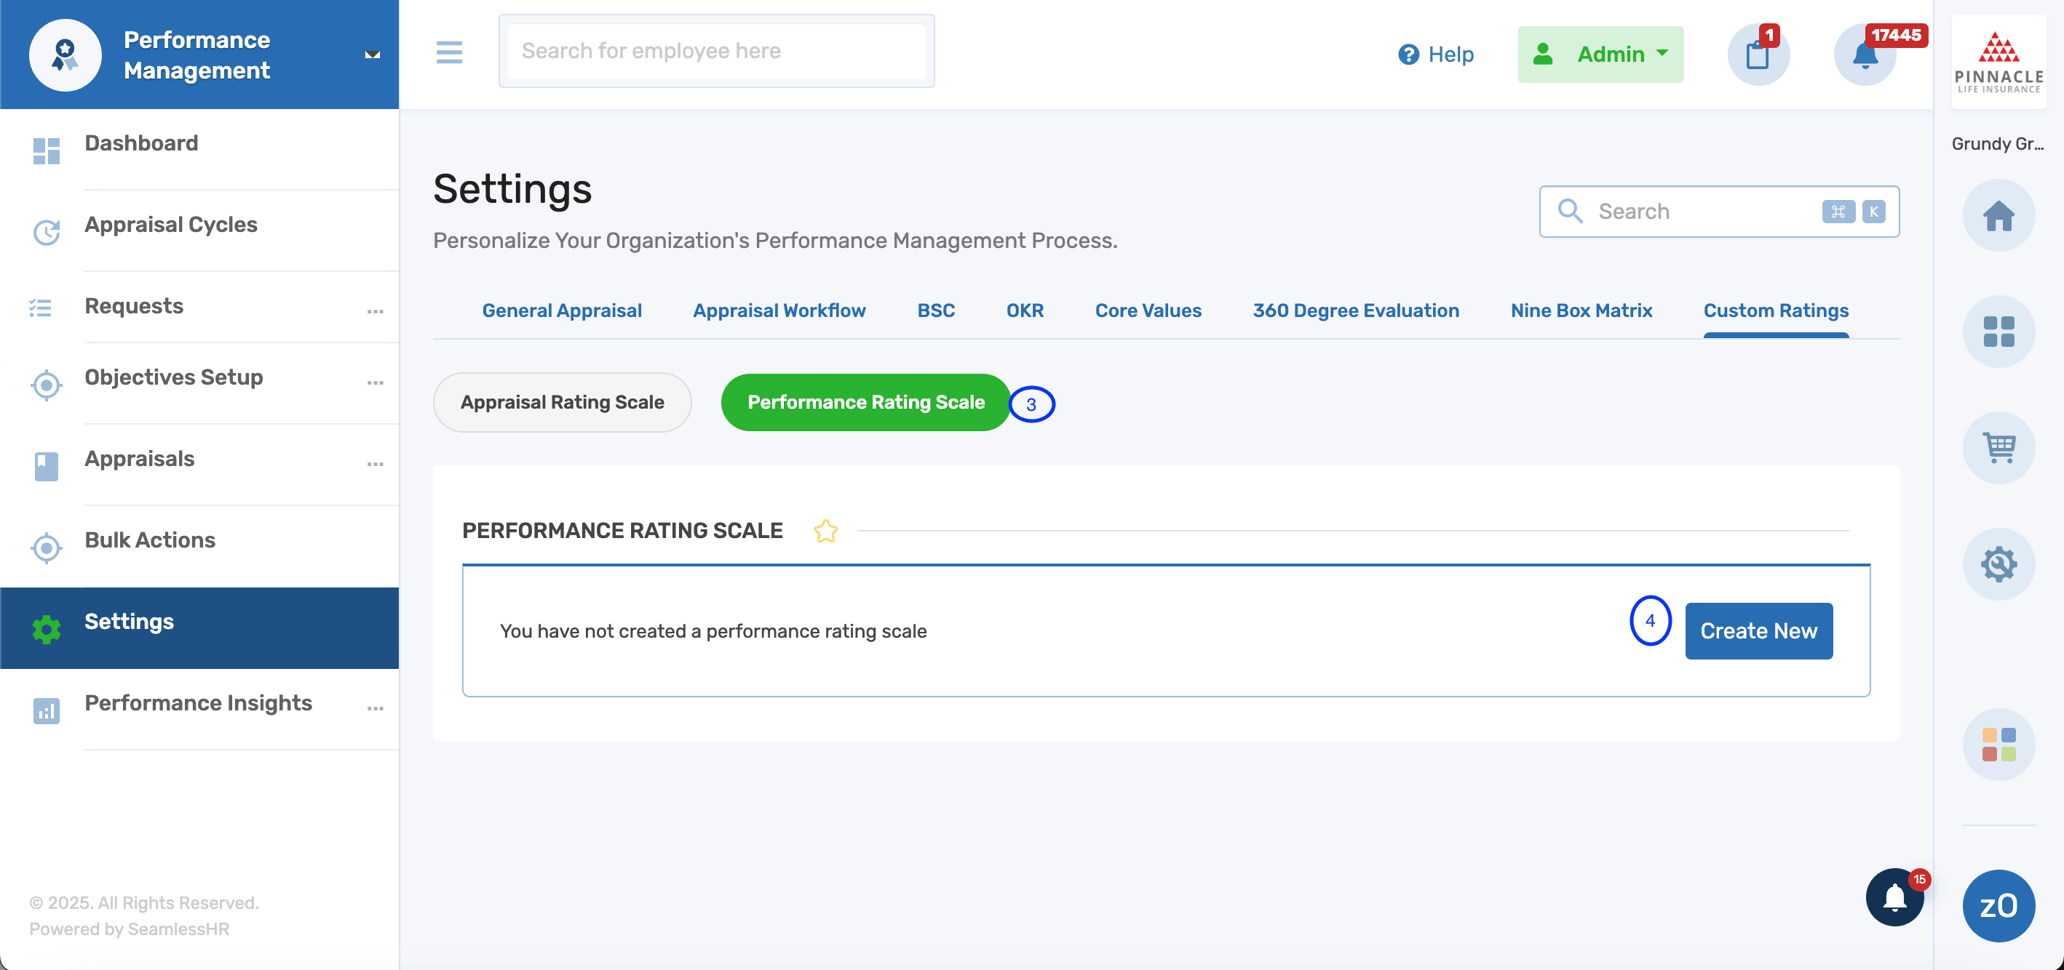The height and width of the screenshot is (970, 2064).
Task: Click the star next to Performance Rating Scale
Action: [x=826, y=531]
